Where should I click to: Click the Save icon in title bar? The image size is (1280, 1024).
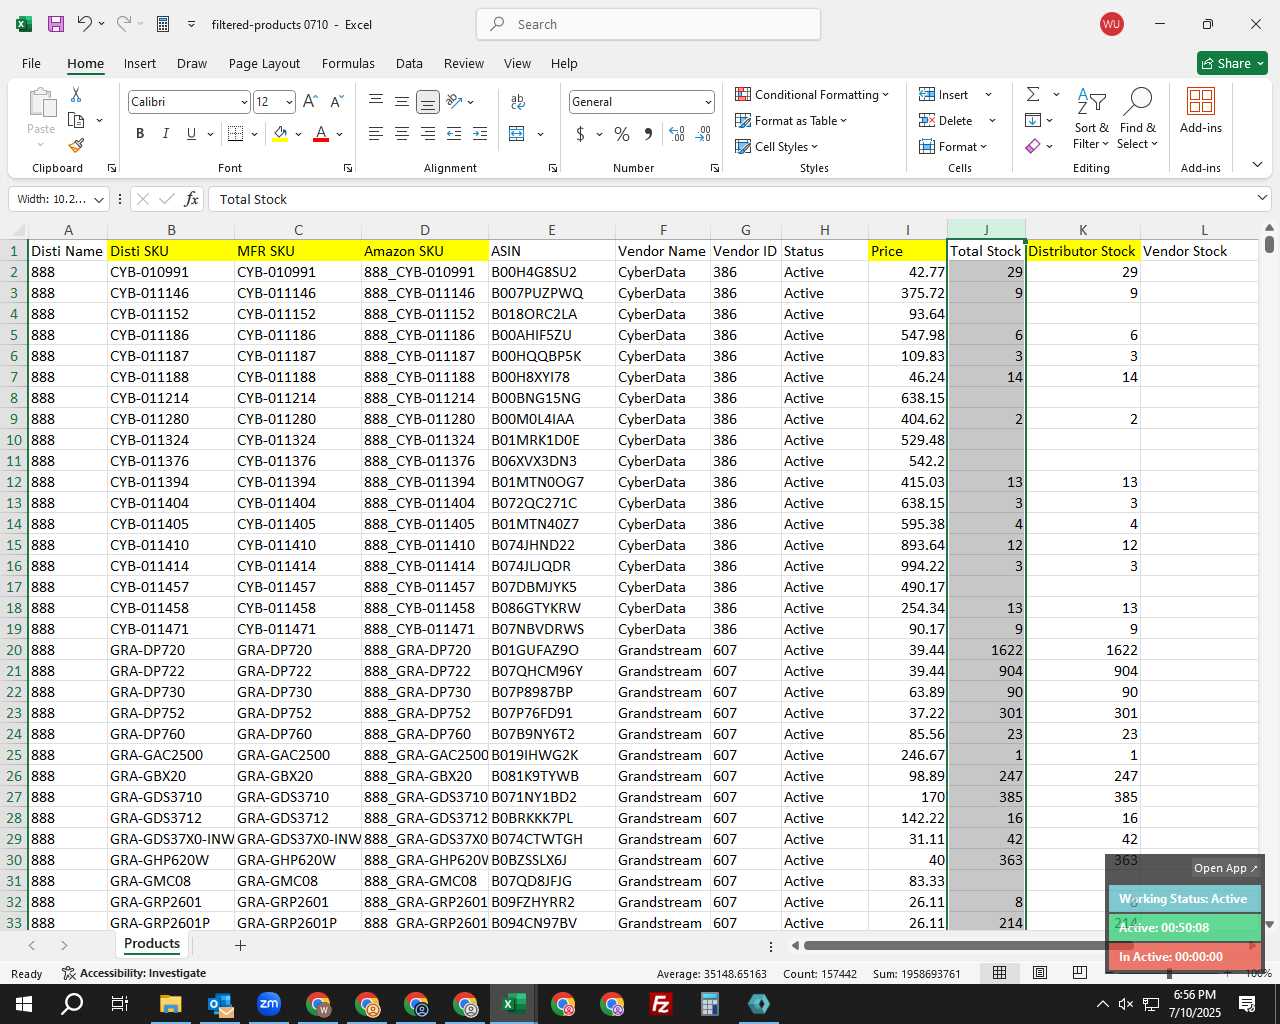coord(56,24)
